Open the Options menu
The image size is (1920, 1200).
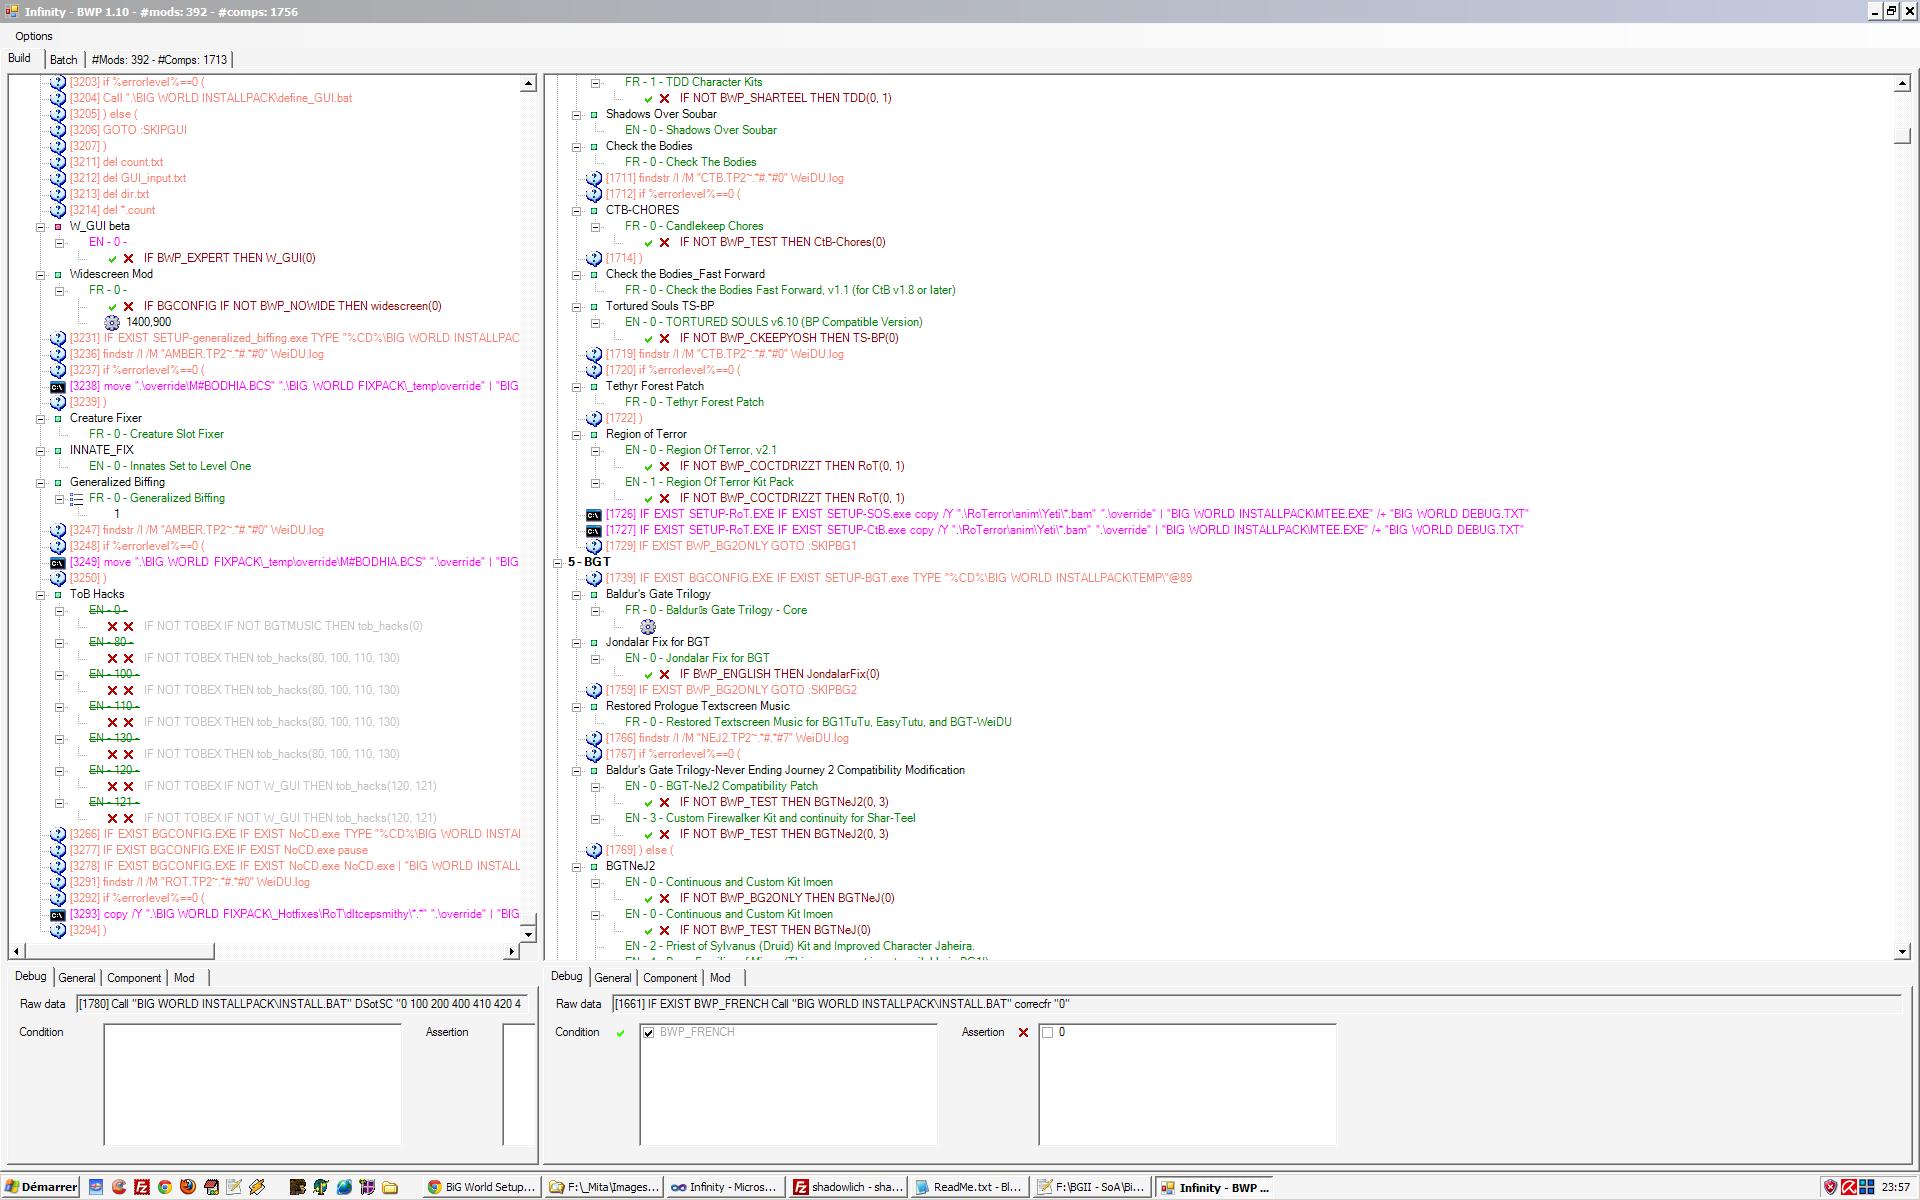[x=34, y=36]
